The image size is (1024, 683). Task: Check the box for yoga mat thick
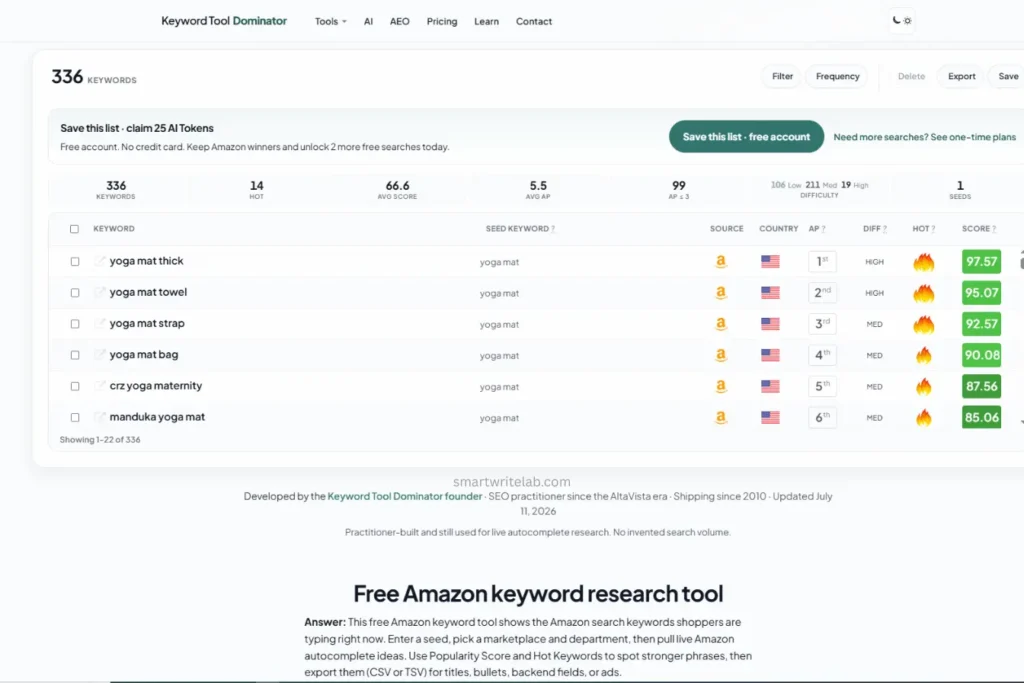(x=75, y=262)
